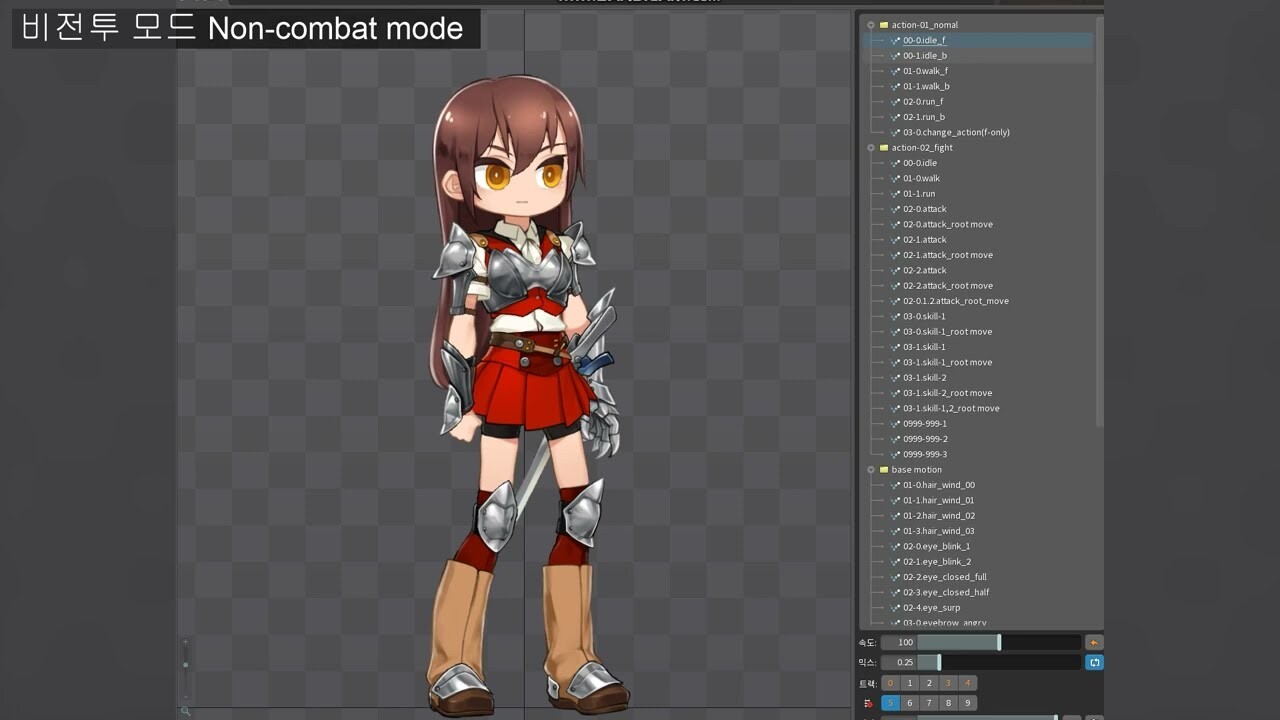Click the magnifier icon at viewport bottom-left
The height and width of the screenshot is (720, 1280).
186,711
